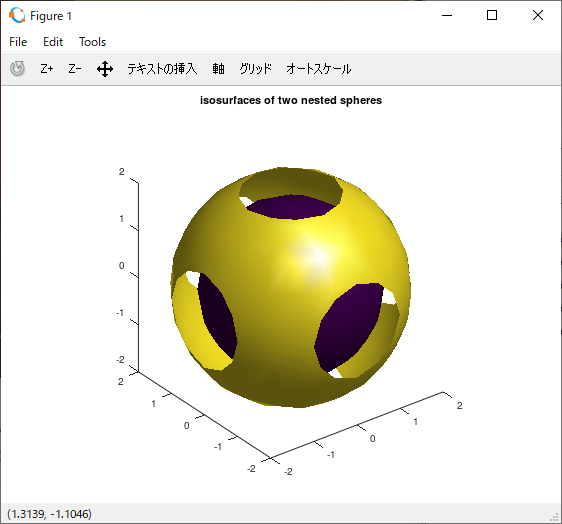The image size is (562, 524).
Task: Activate the Z- zoom out tool
Action: click(75, 68)
